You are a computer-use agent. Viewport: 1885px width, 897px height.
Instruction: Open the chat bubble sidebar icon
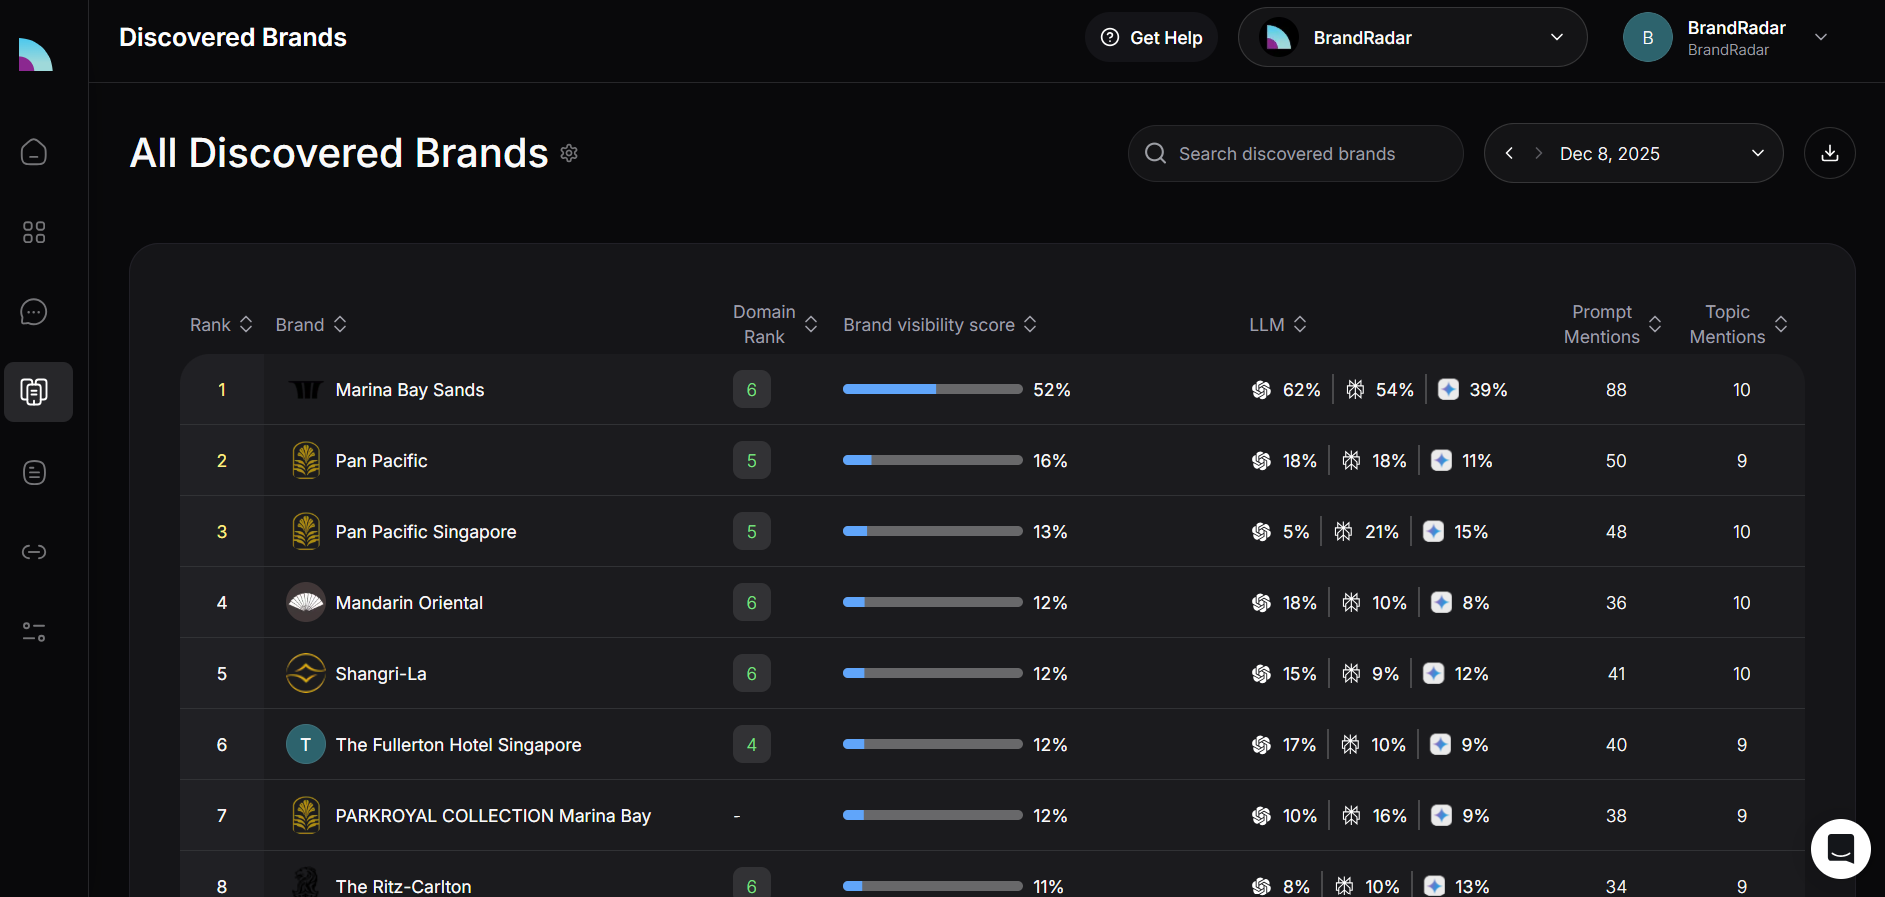point(34,312)
